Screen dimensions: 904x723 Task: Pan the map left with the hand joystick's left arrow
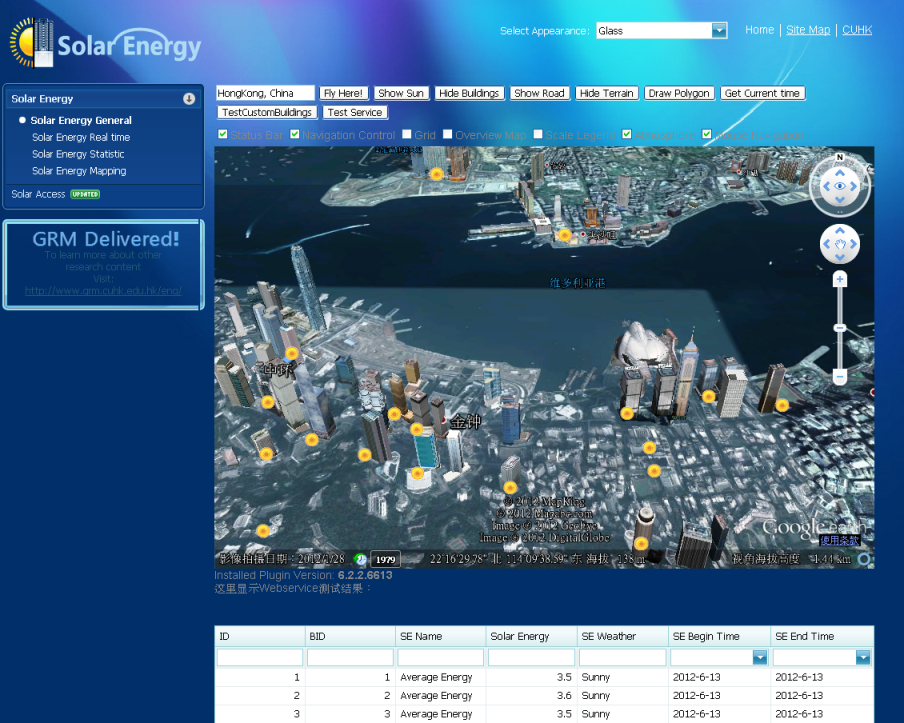coord(827,244)
